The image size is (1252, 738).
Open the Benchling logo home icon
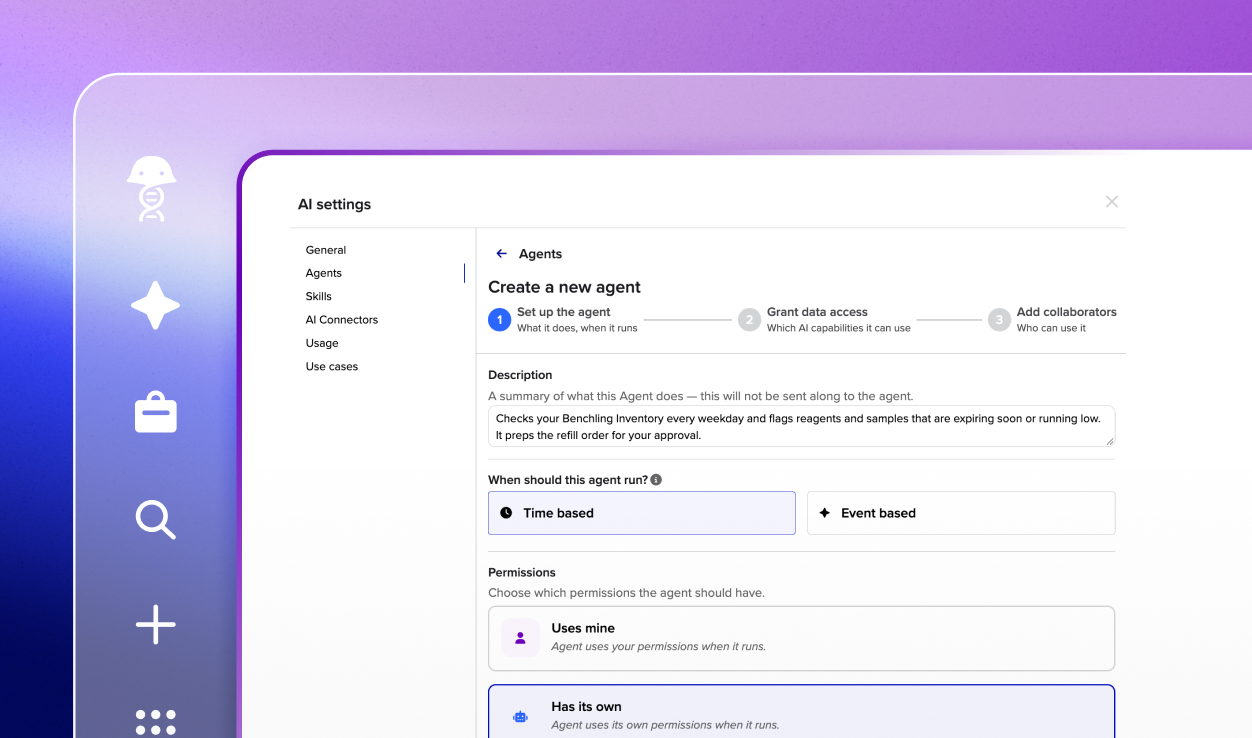coord(152,189)
